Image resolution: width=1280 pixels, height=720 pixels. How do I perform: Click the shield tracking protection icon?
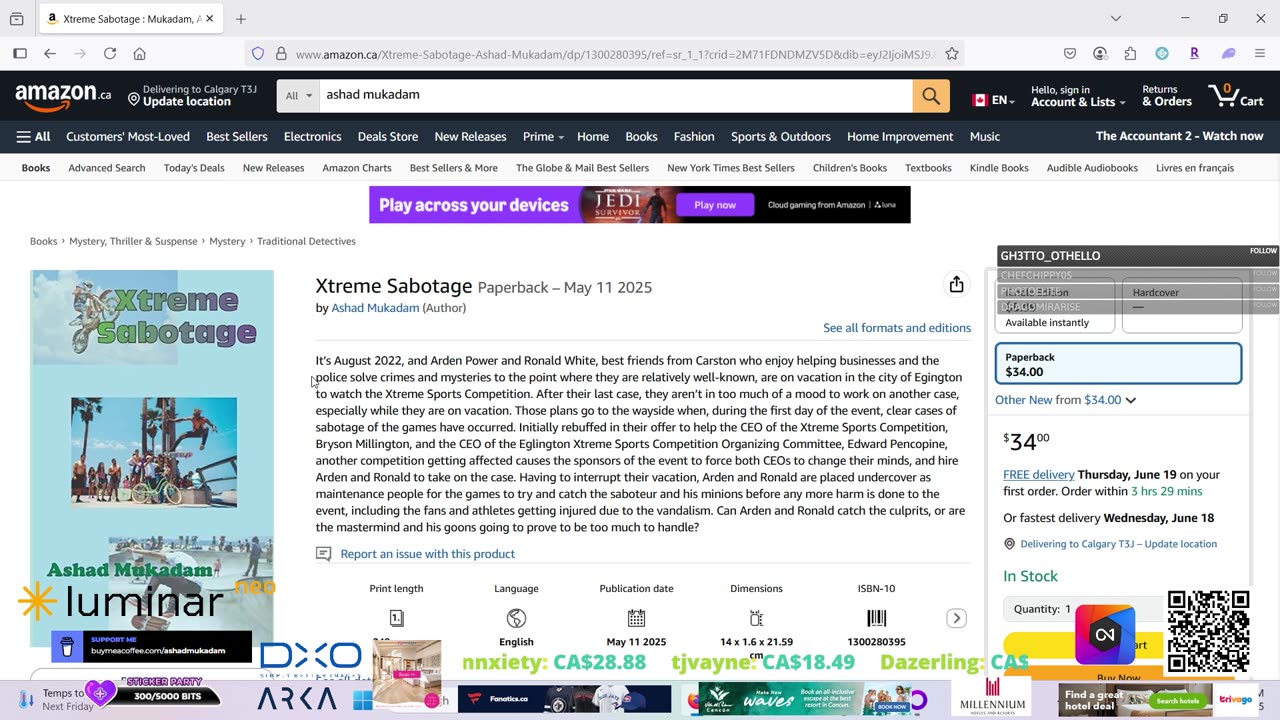[258, 54]
